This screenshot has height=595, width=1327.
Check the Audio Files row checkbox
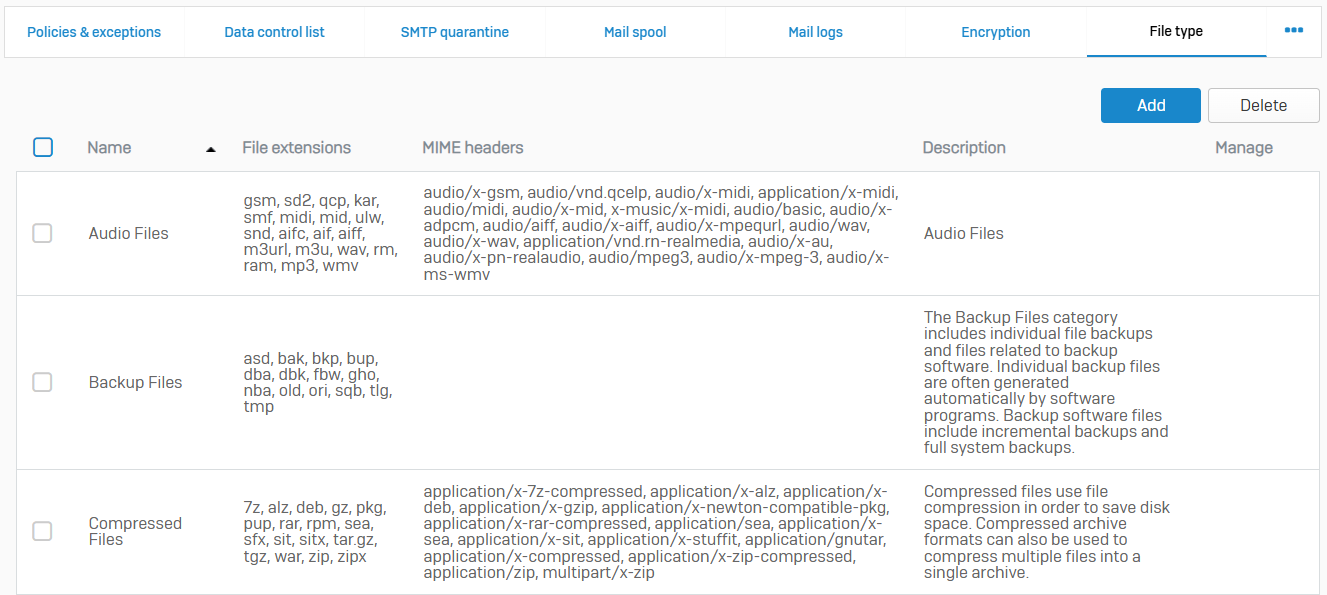pyautogui.click(x=42, y=233)
